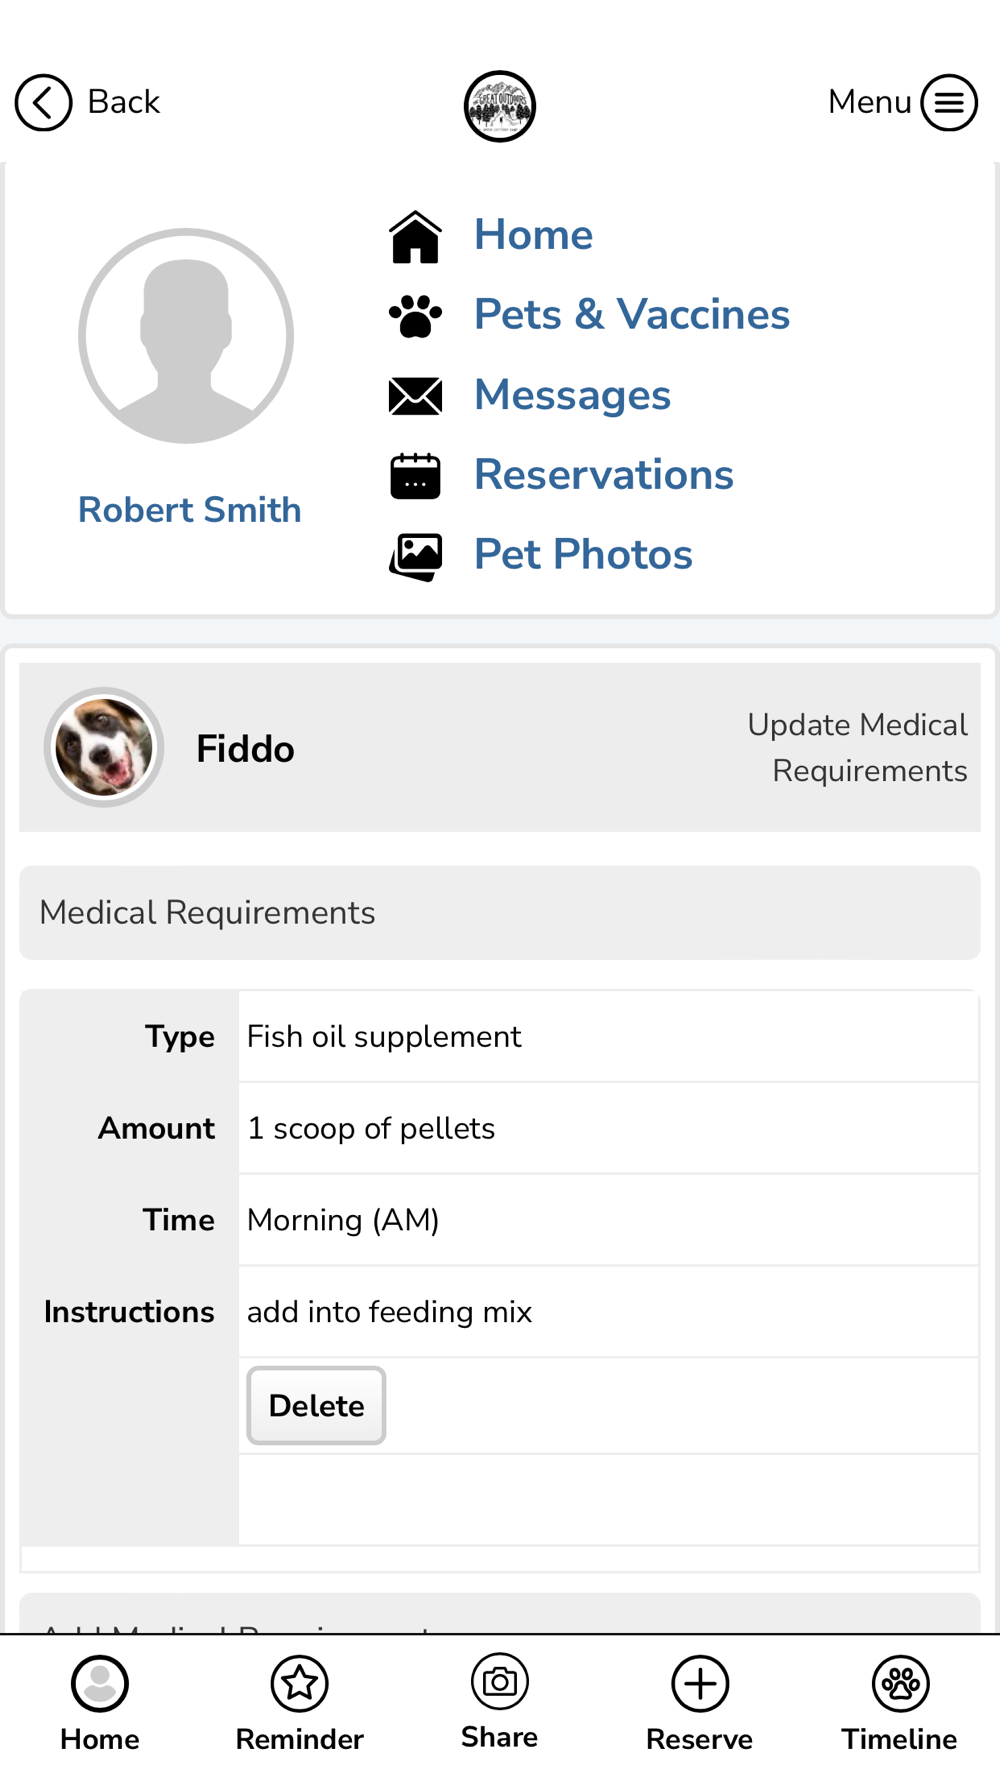This screenshot has height=1778, width=1000.
Task: Click Update Medical Requirements link
Action: 857,748
